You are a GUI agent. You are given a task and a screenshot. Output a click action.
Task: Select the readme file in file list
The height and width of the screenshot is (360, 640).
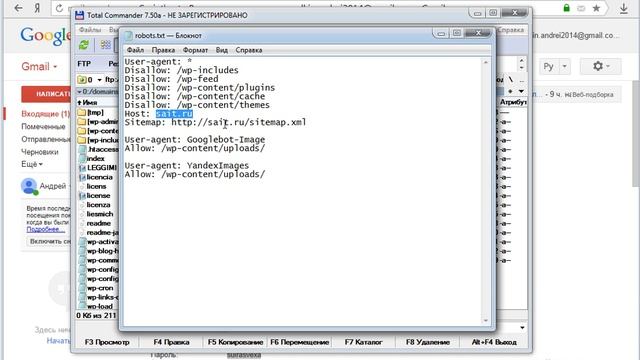pyautogui.click(x=95, y=223)
